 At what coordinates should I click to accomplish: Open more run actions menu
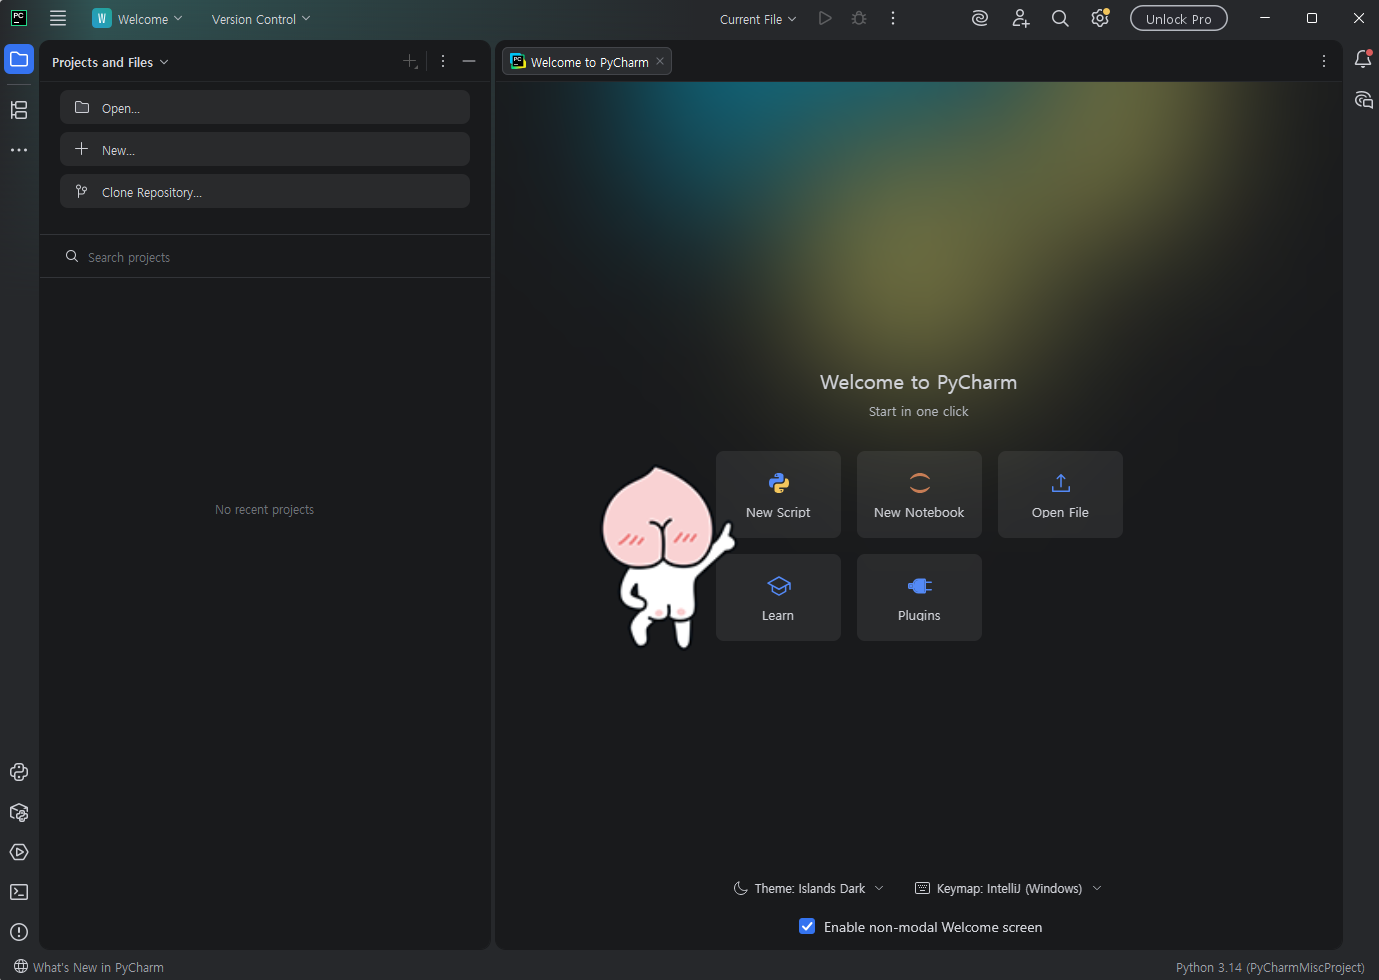tap(893, 18)
